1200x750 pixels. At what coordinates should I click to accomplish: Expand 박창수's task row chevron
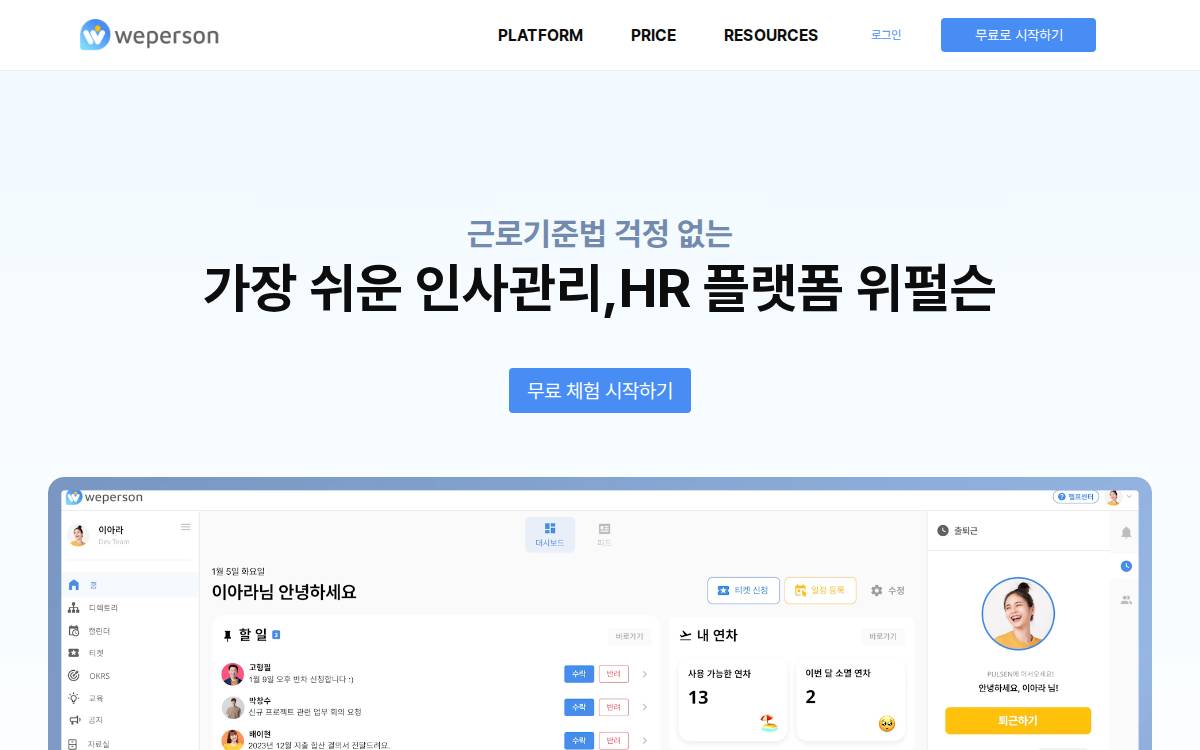[x=644, y=707]
